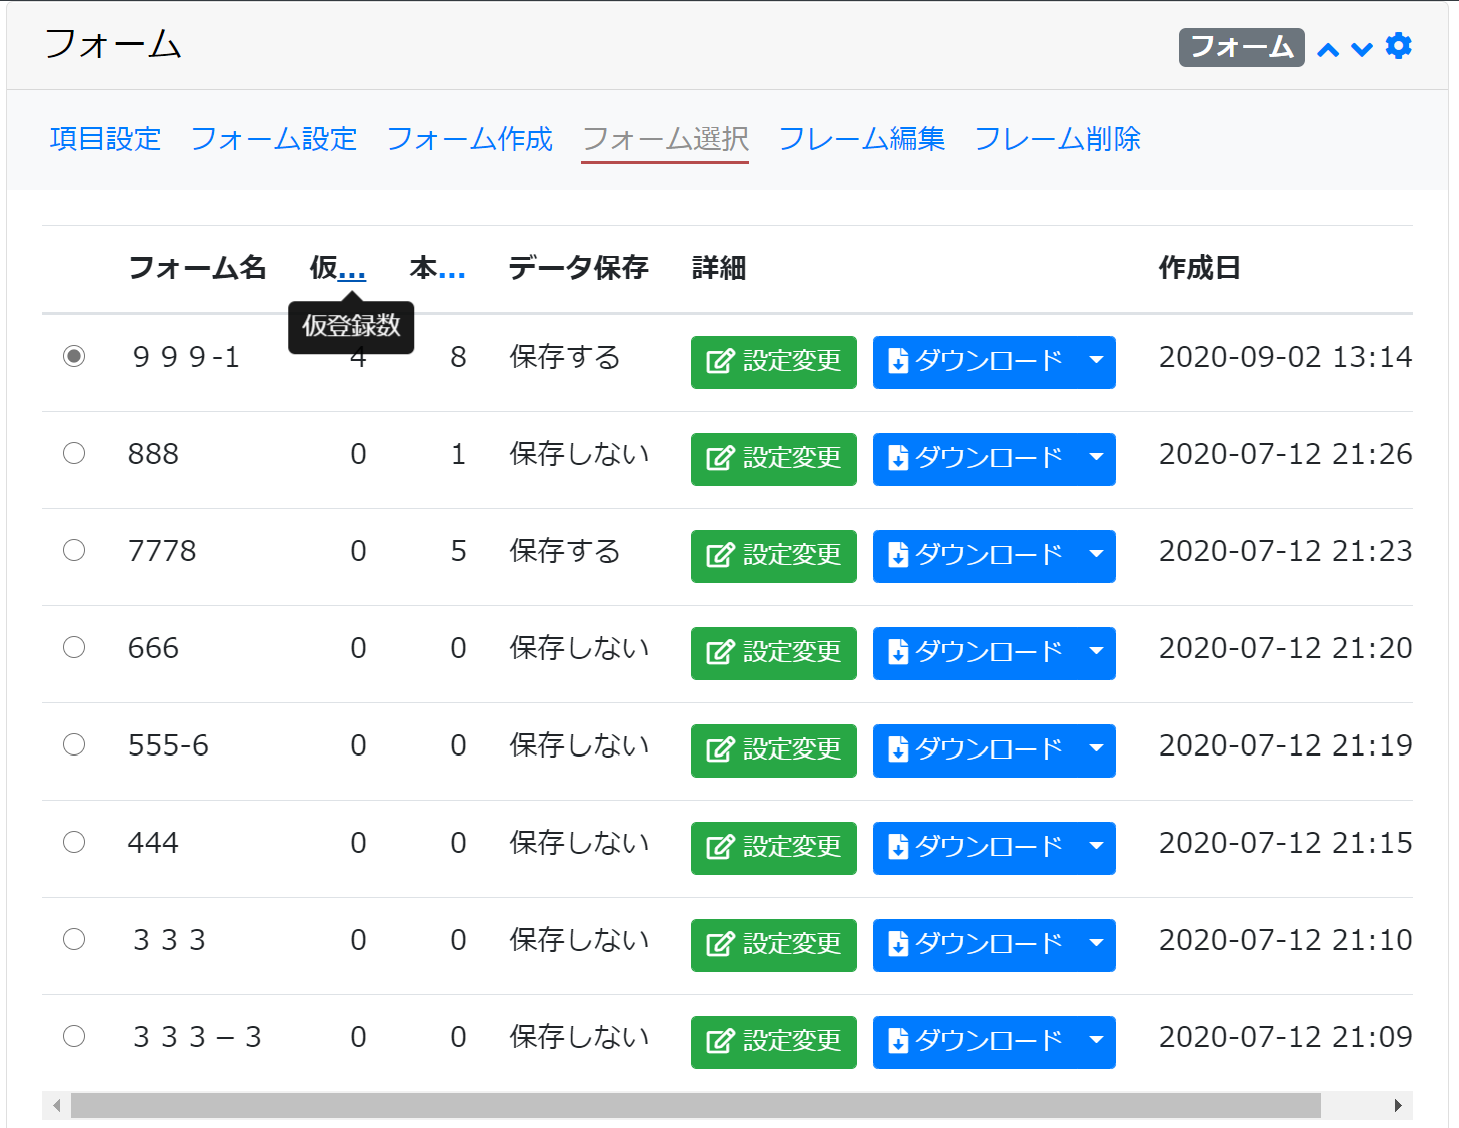Viewport: 1459px width, 1128px height.
Task: Click the pencil edit icon for form 333-3
Action: point(719,1042)
